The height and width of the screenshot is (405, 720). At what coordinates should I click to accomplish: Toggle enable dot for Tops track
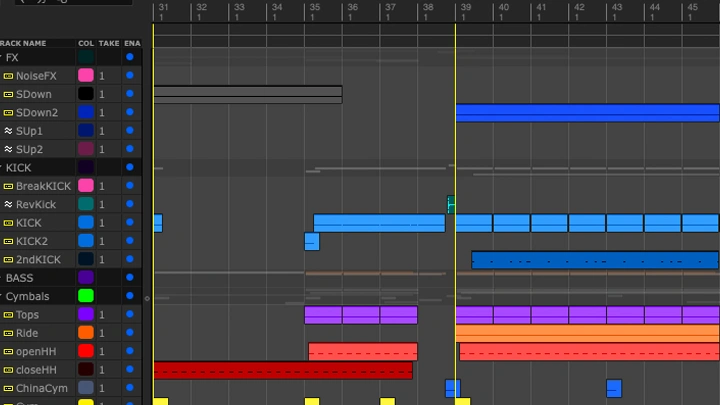coord(129,314)
